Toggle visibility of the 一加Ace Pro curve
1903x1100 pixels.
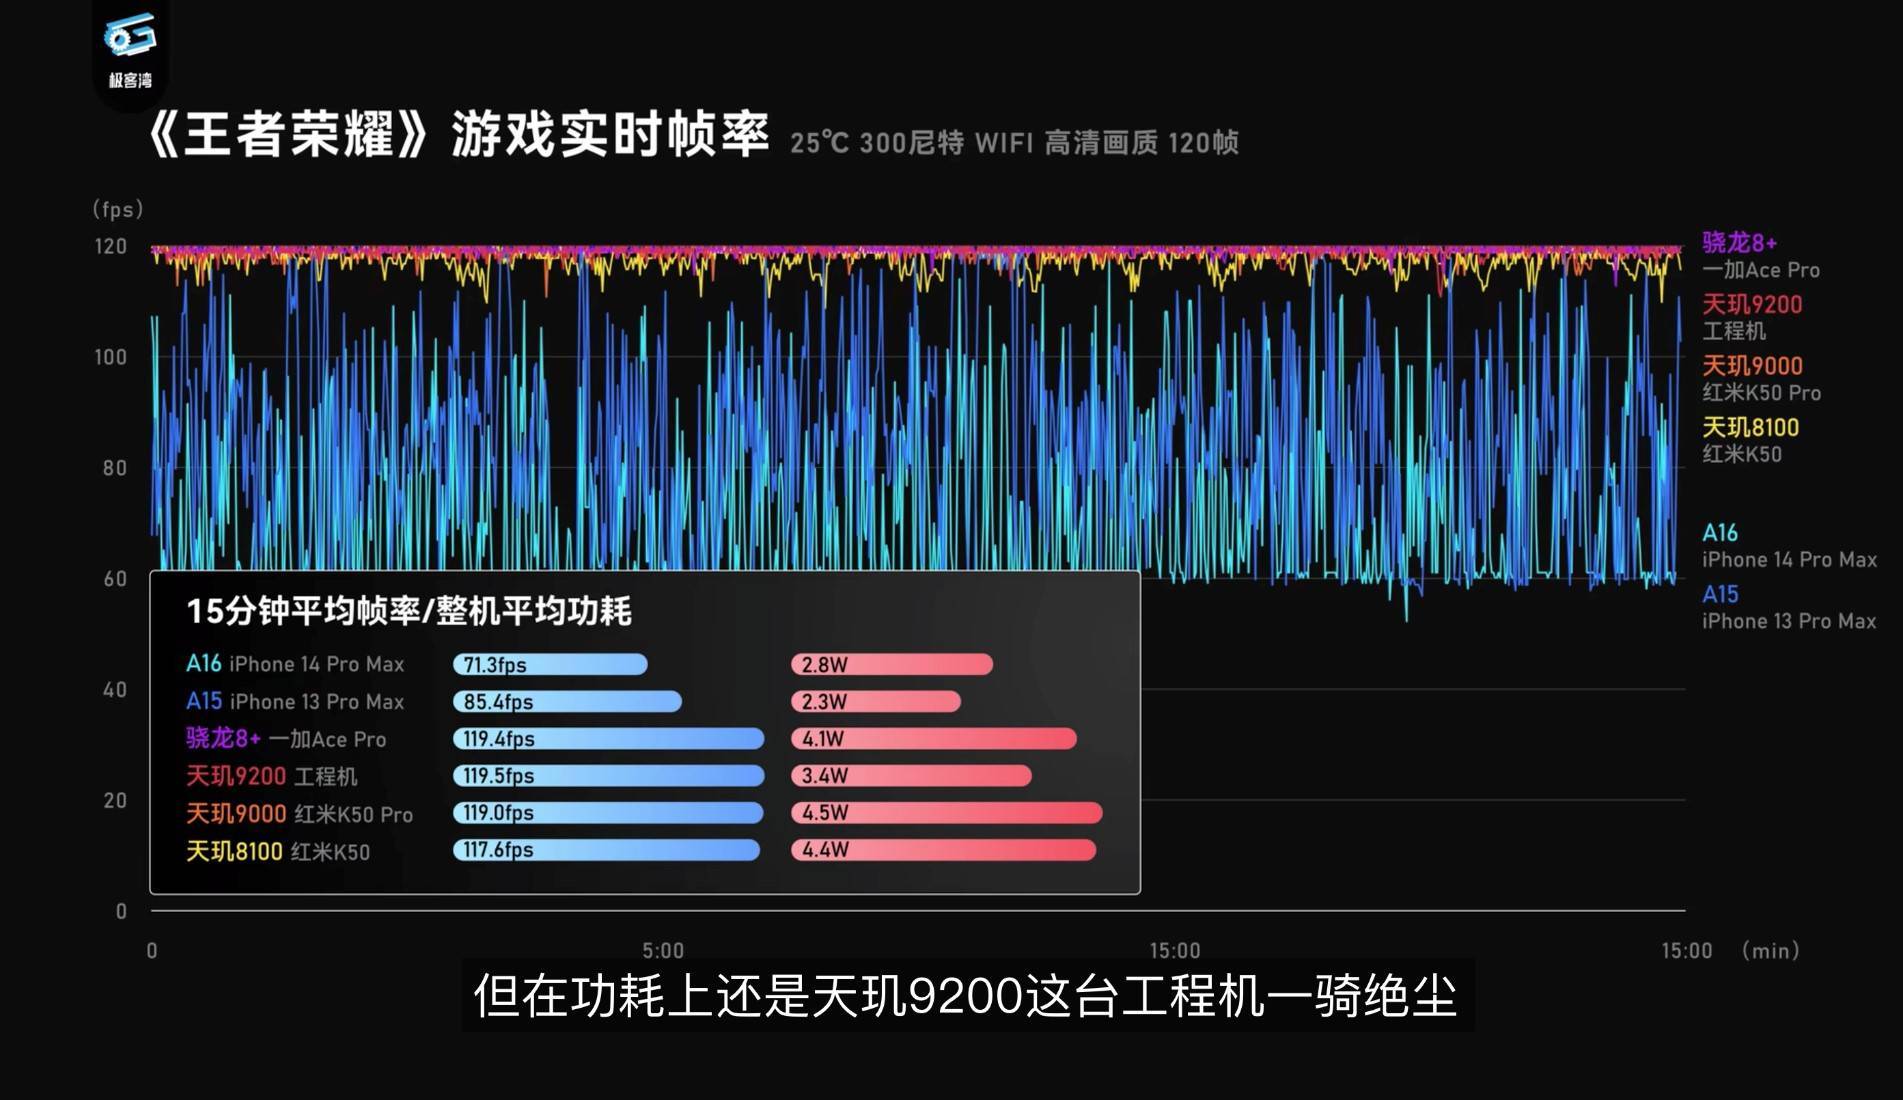tap(1761, 270)
